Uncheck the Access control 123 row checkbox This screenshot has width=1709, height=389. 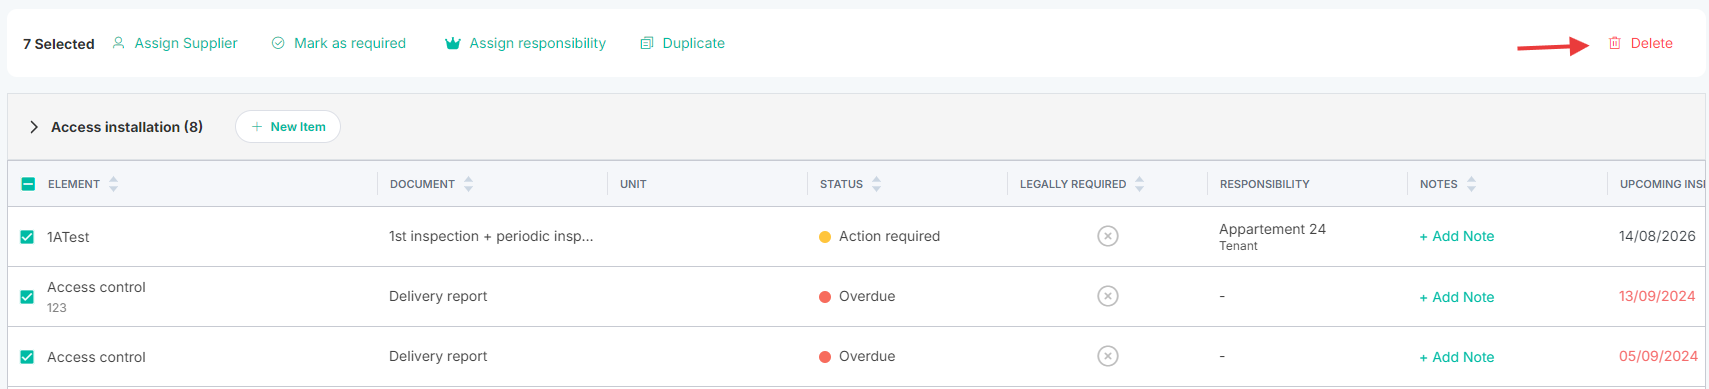coord(27,297)
